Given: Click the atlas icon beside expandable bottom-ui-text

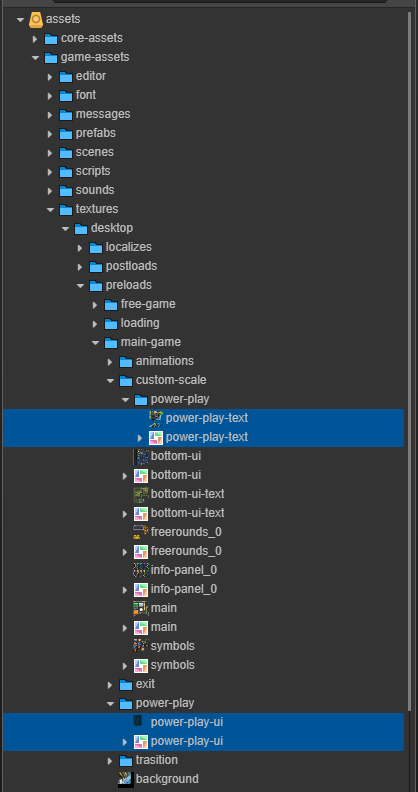Looking at the screenshot, I should pyautogui.click(x=141, y=514).
